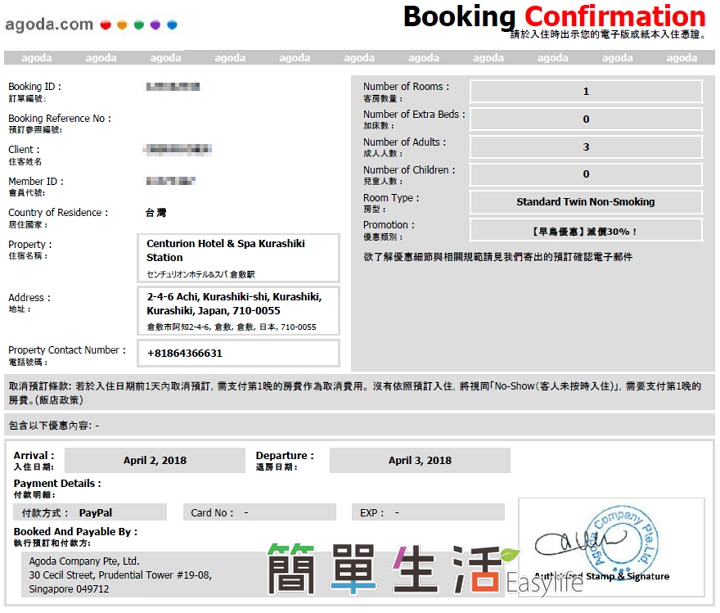Click the Japanese hotel name センチュリオンホテル
This screenshot has width=720, height=613.
pyautogui.click(x=201, y=275)
